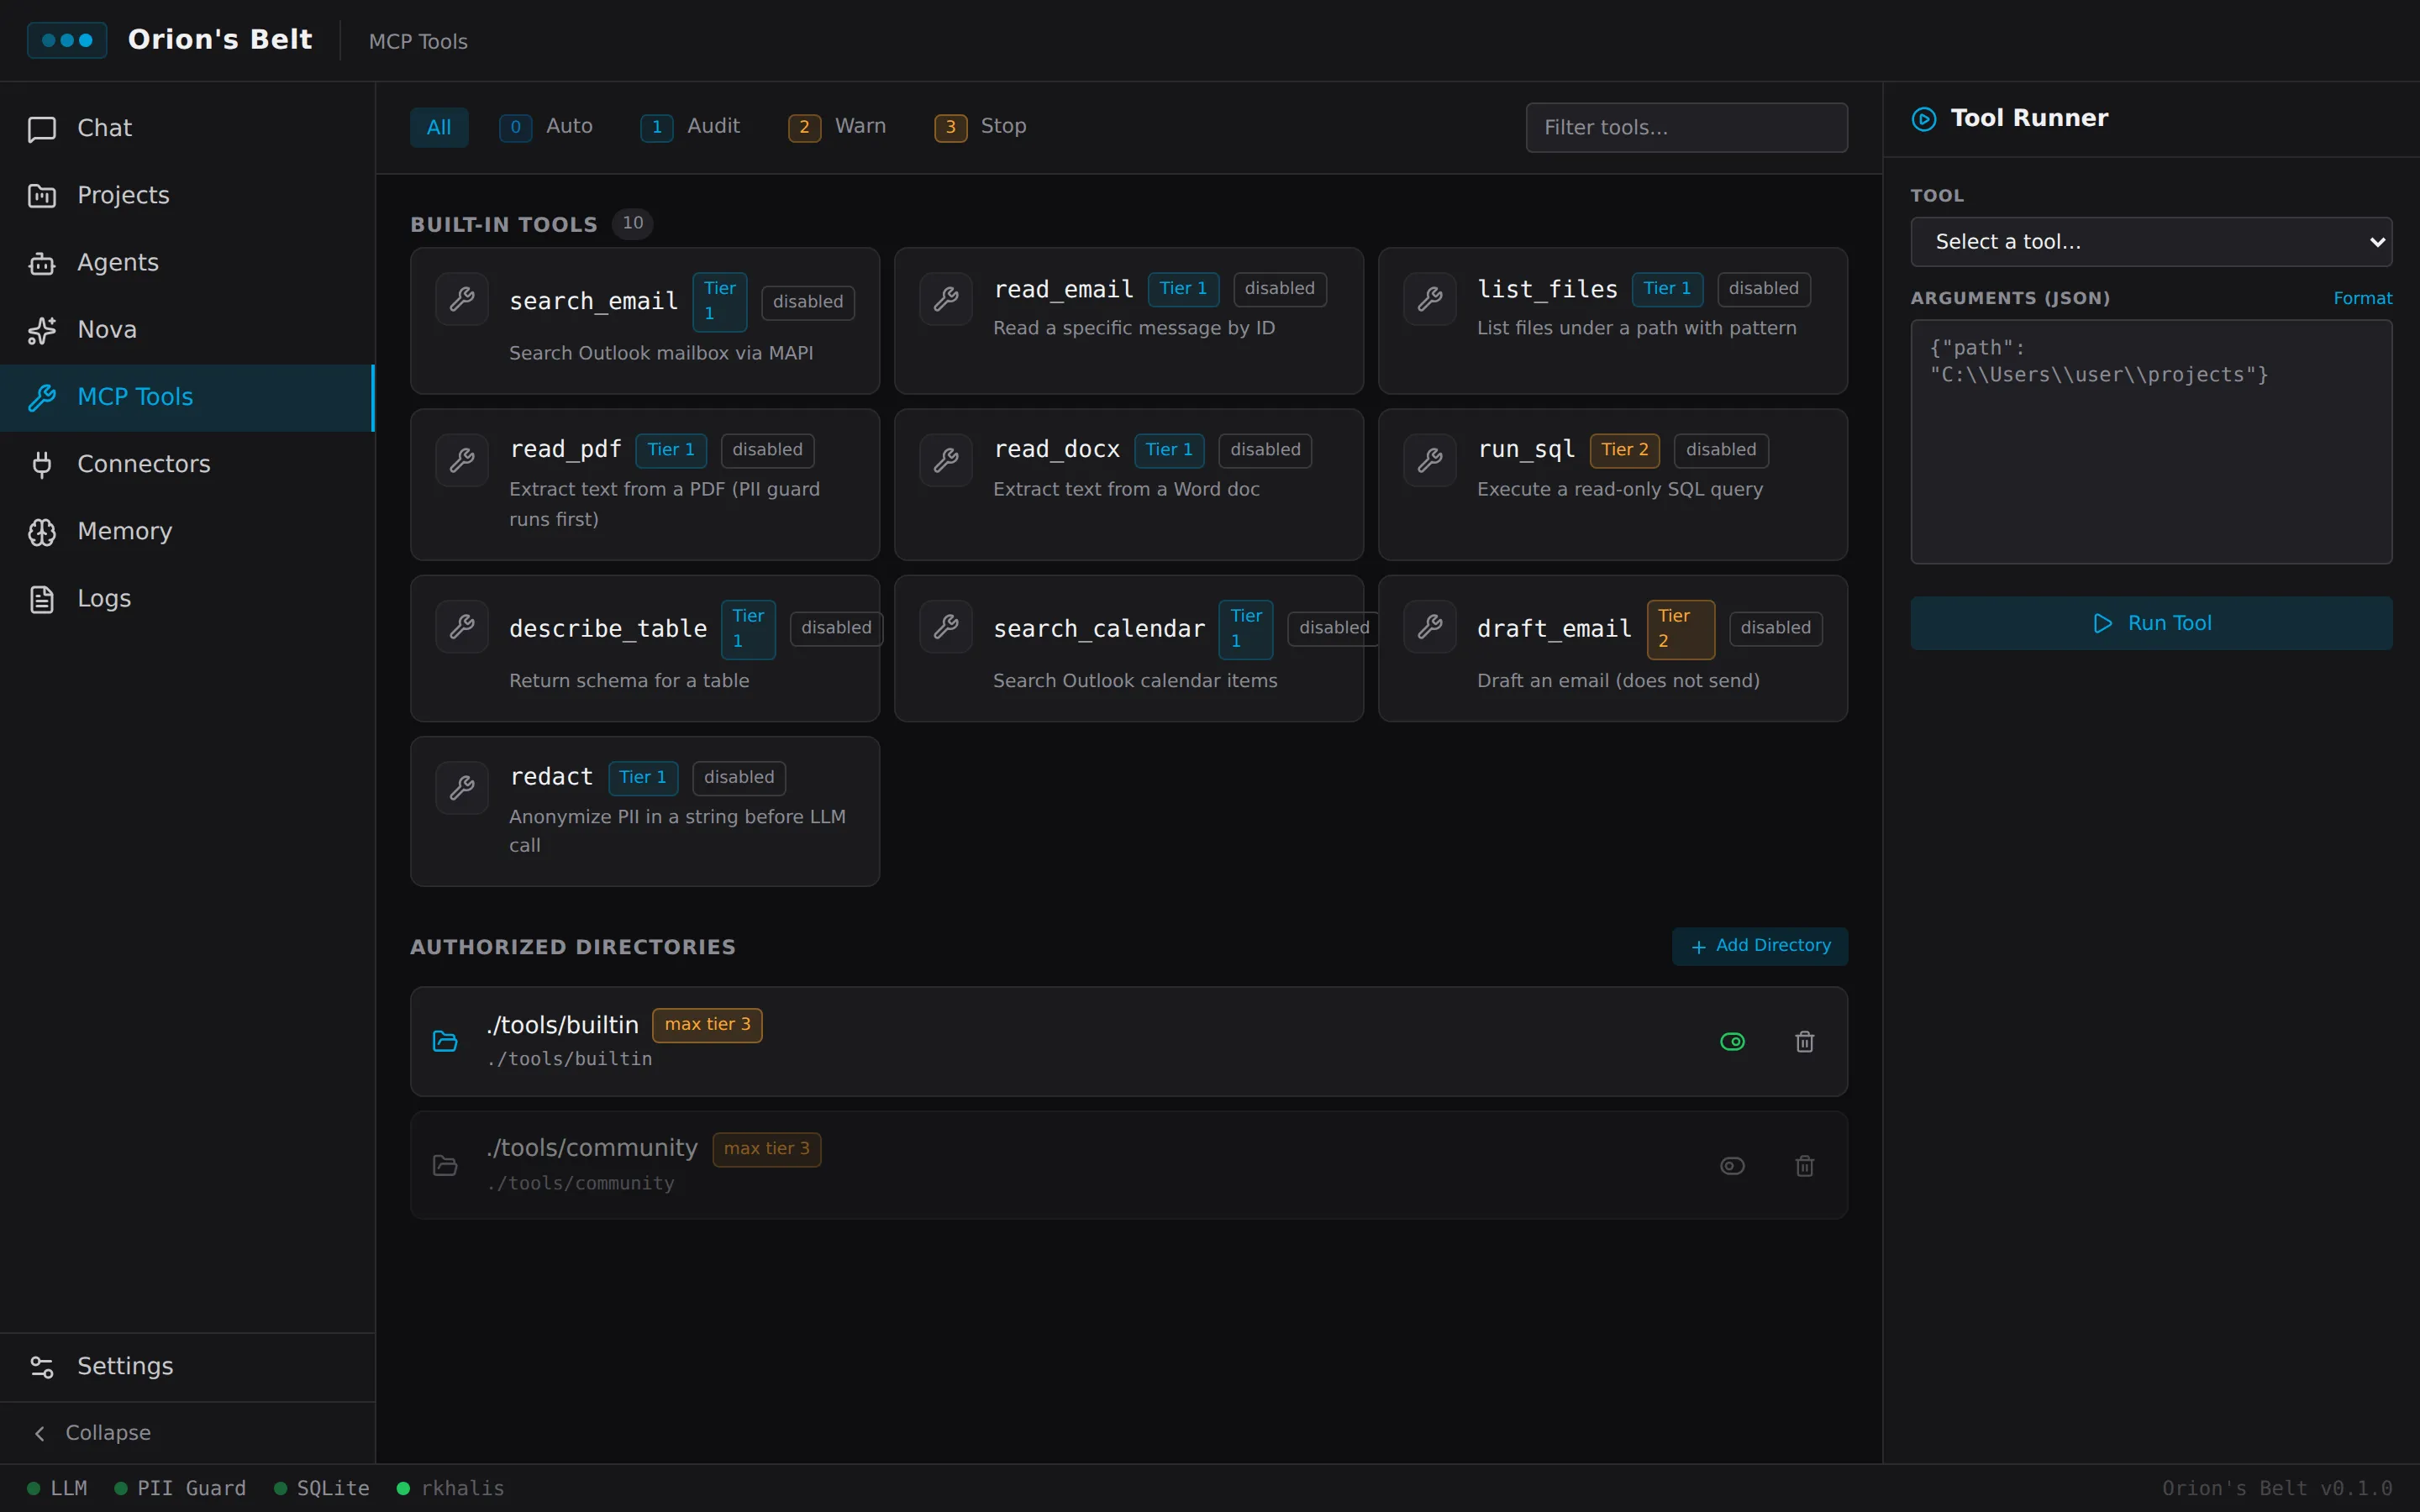Select MCP Tools in the sidebar
Screen dimensions: 2420x1512
pyautogui.click(x=187, y=397)
